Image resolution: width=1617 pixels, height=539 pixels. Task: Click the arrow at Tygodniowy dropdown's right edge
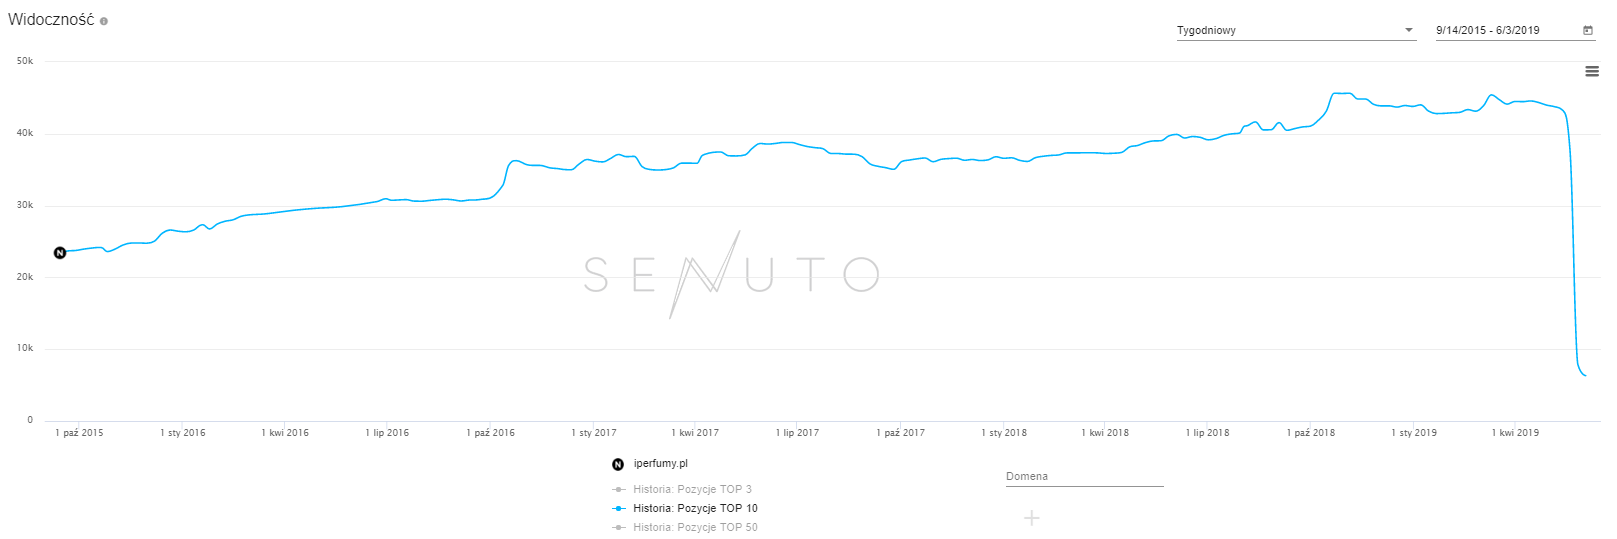pos(1409,30)
